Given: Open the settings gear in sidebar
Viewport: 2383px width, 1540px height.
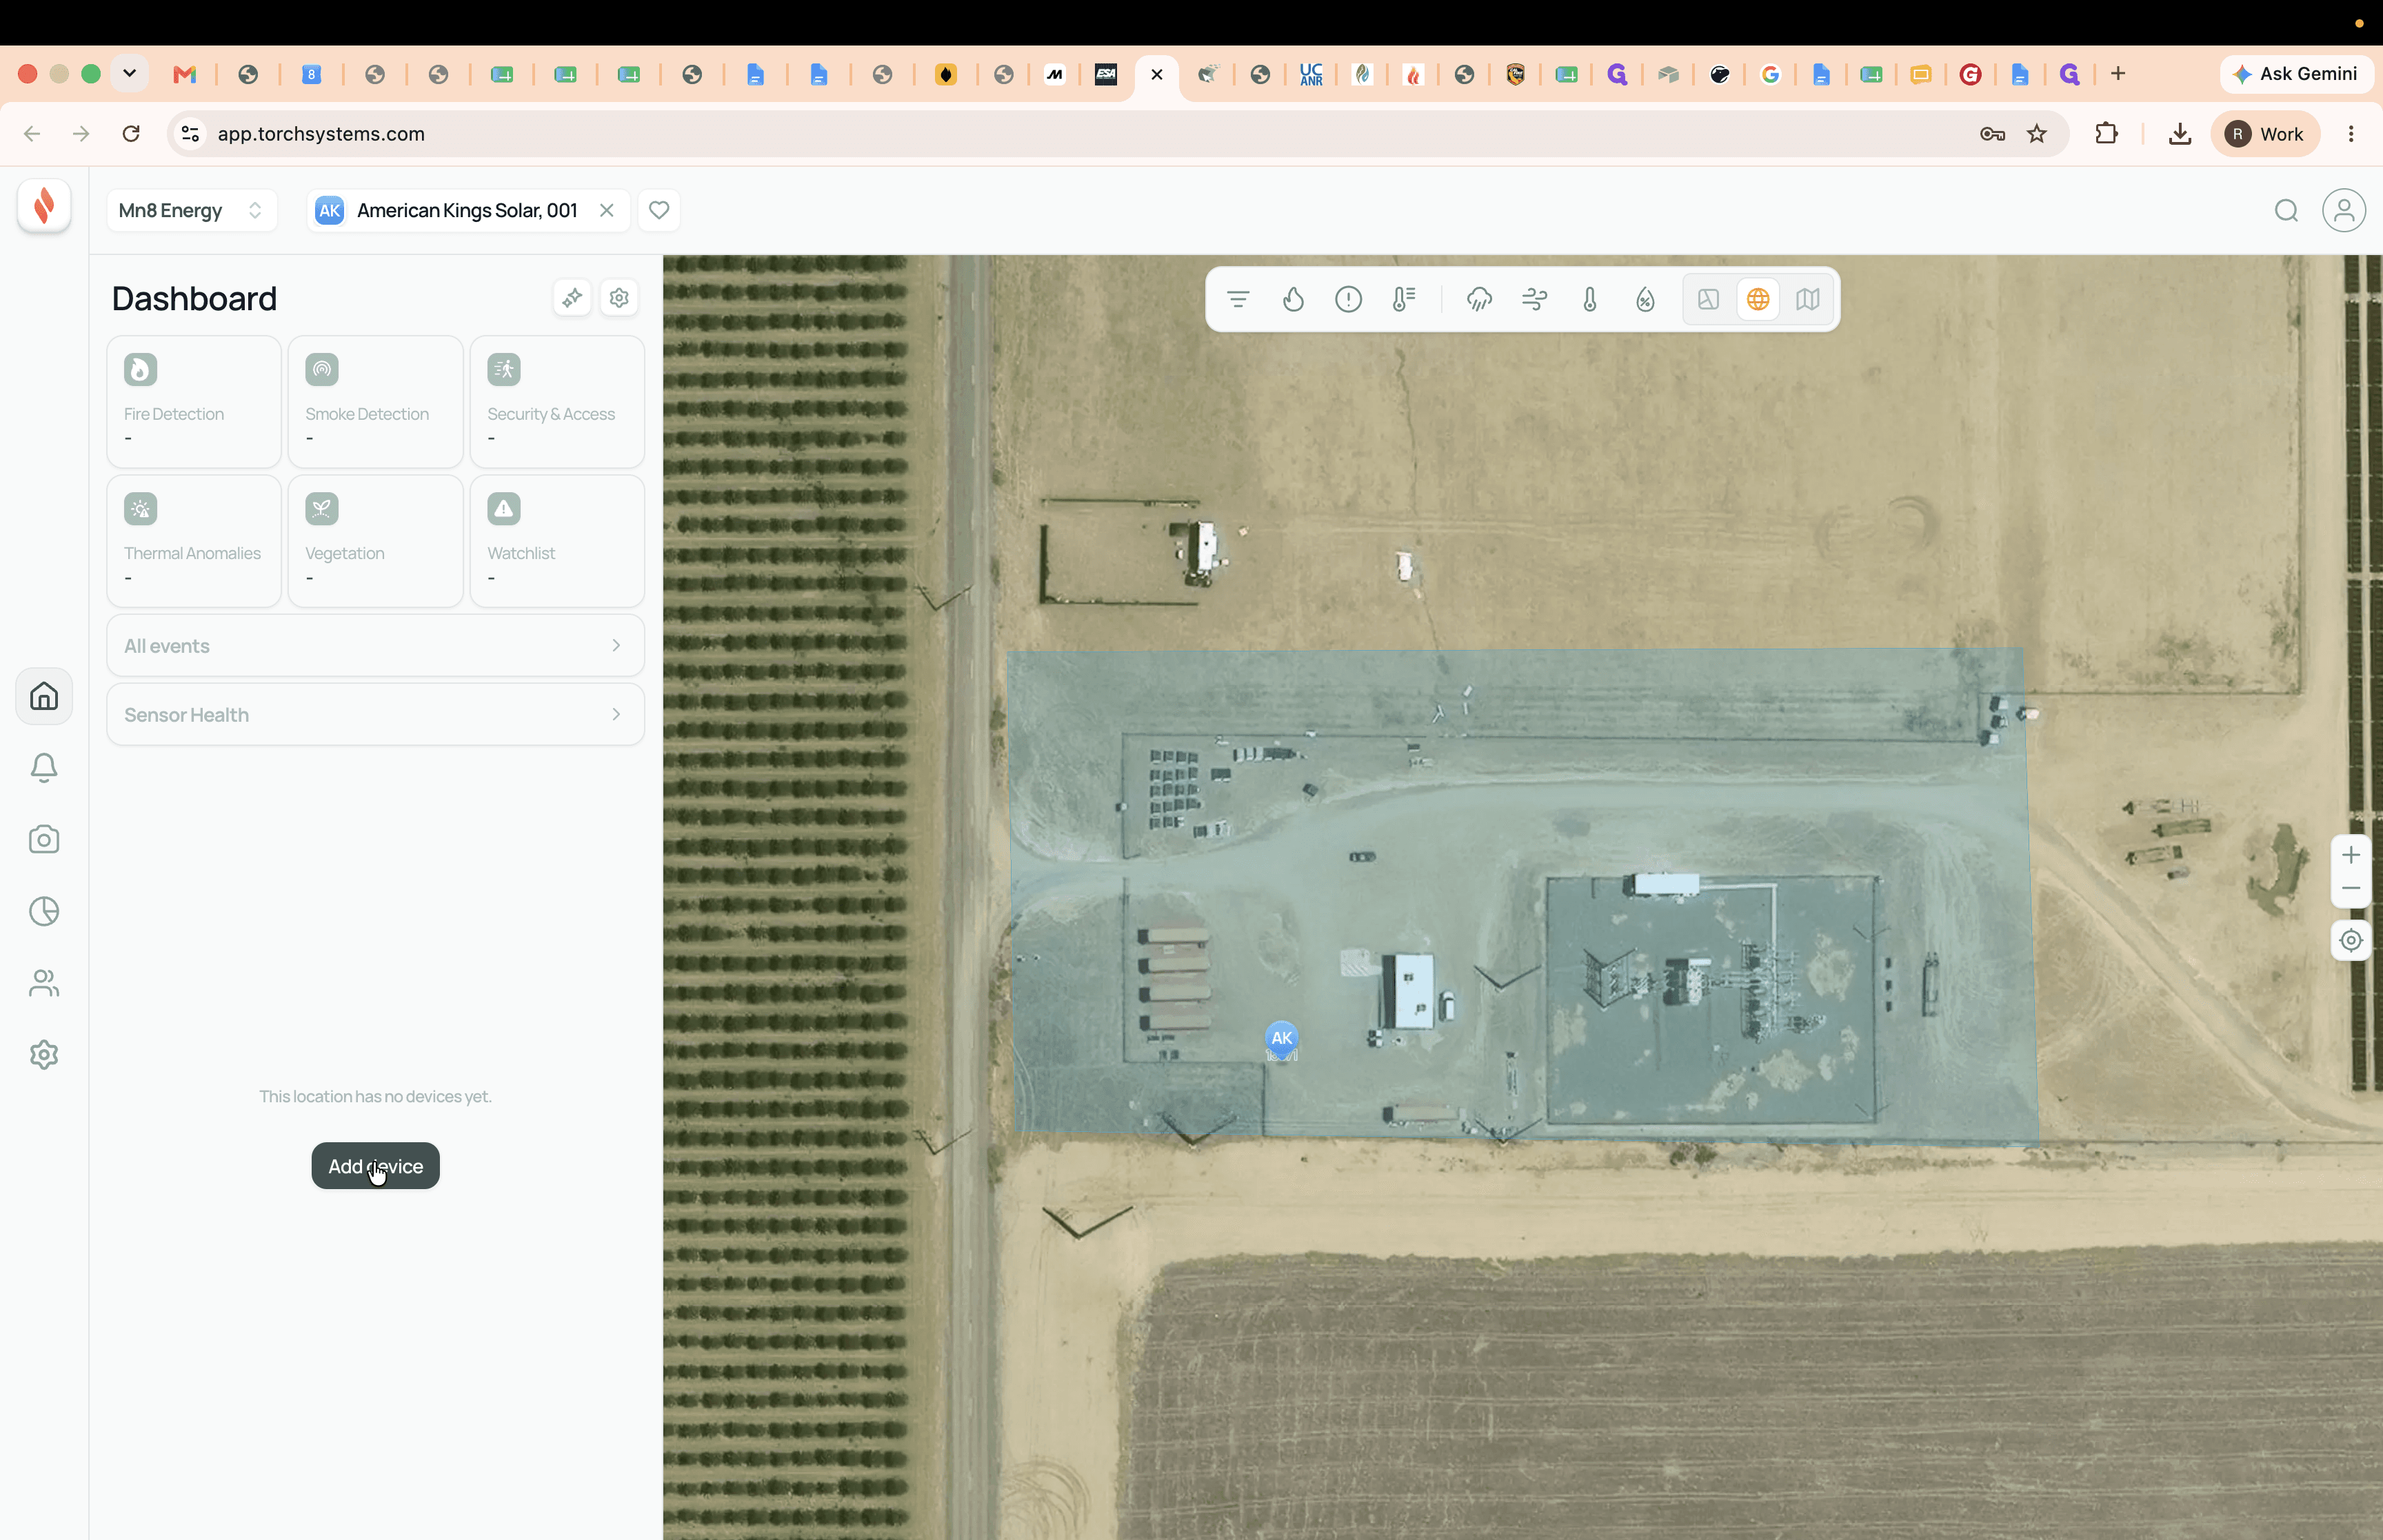Looking at the screenshot, I should pyautogui.click(x=44, y=1055).
